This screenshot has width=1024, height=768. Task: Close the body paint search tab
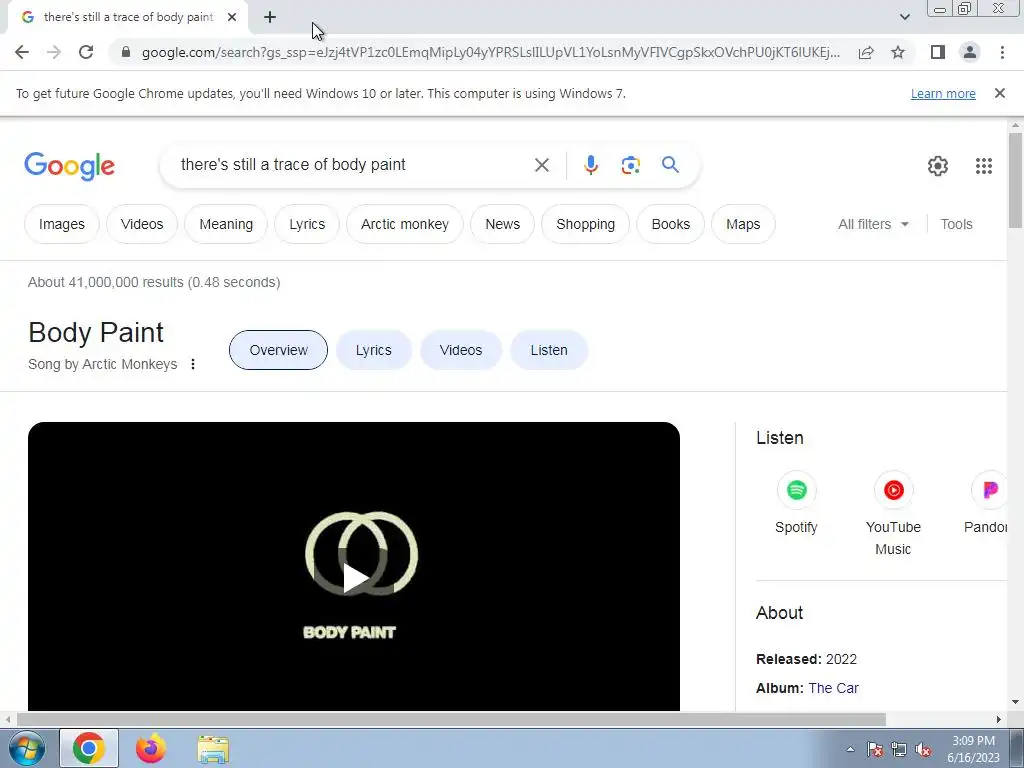[x=232, y=17]
